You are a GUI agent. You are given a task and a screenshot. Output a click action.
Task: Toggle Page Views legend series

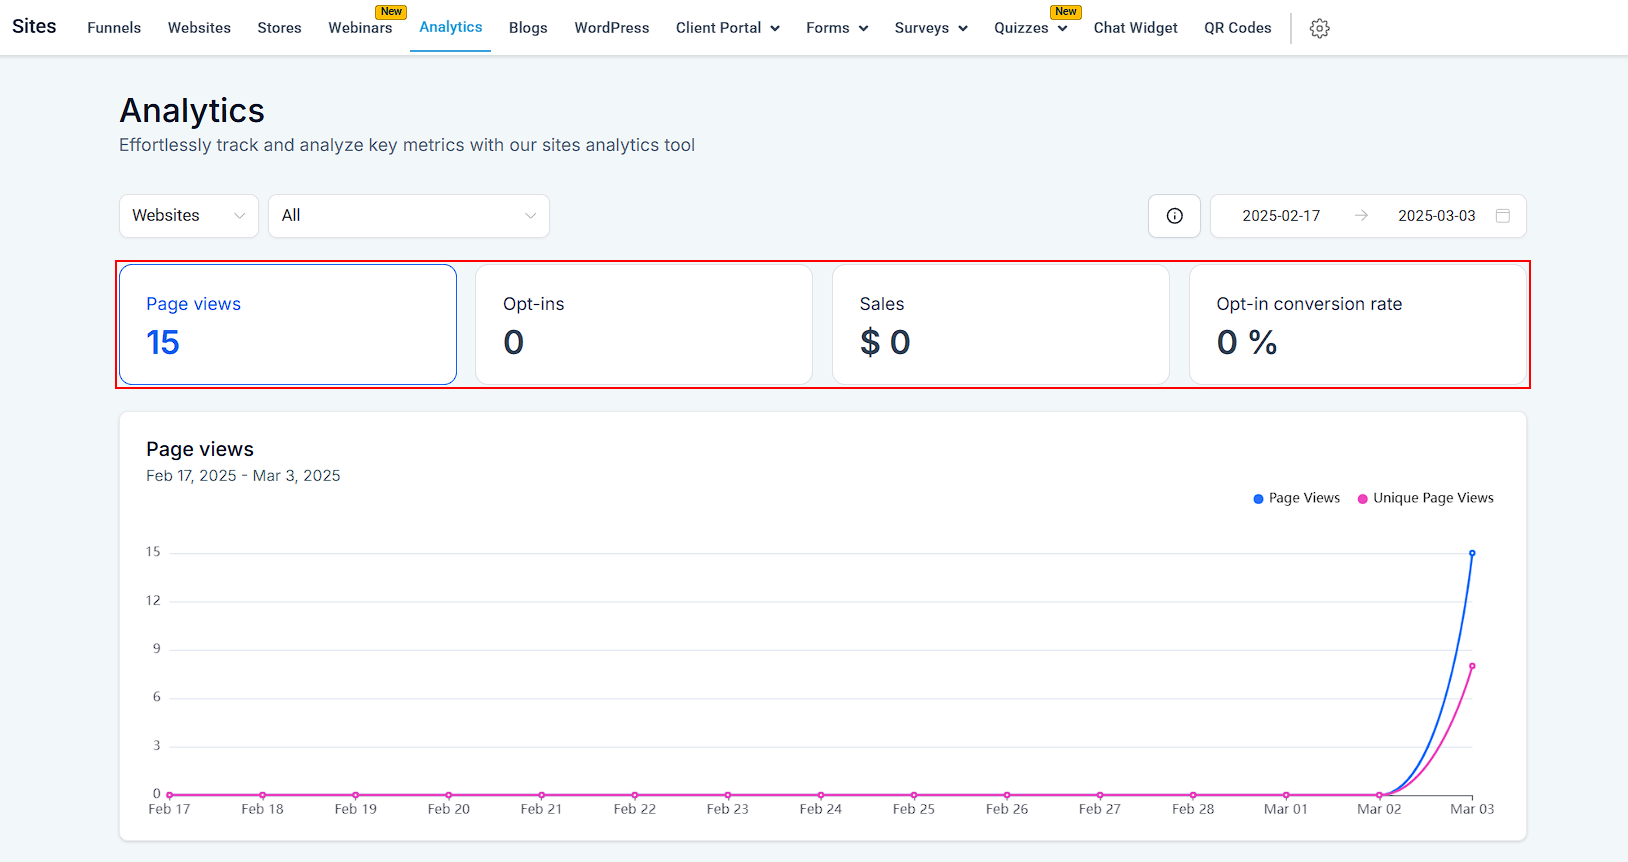coord(1296,498)
